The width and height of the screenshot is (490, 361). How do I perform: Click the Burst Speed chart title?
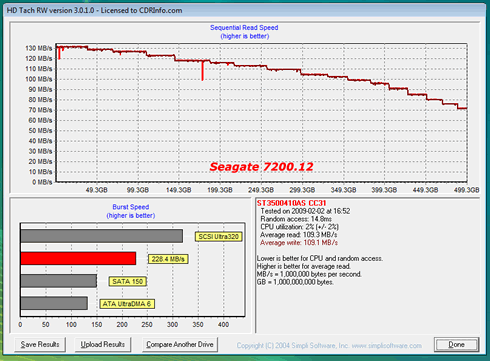(x=131, y=207)
